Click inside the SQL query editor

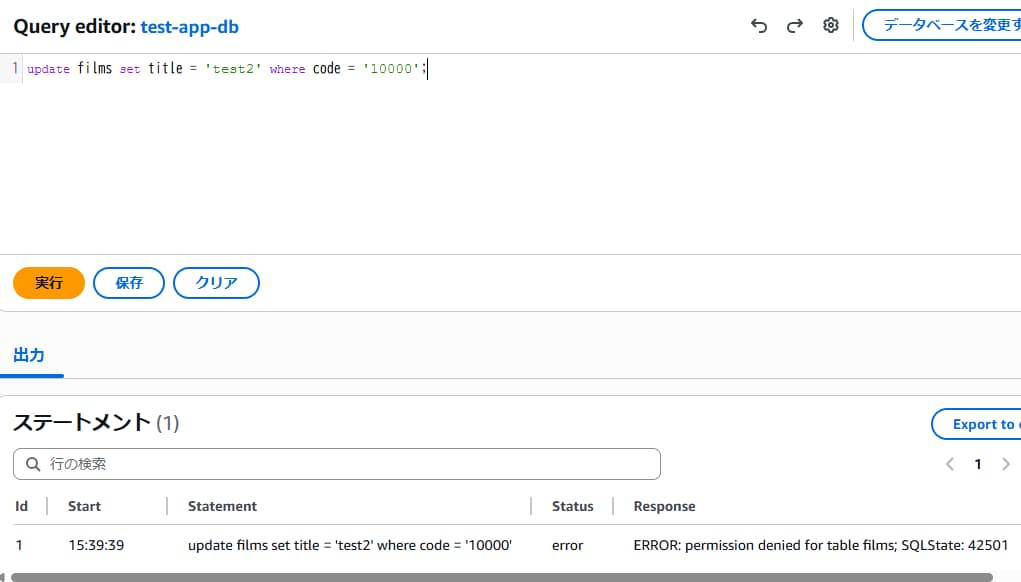pos(500,150)
